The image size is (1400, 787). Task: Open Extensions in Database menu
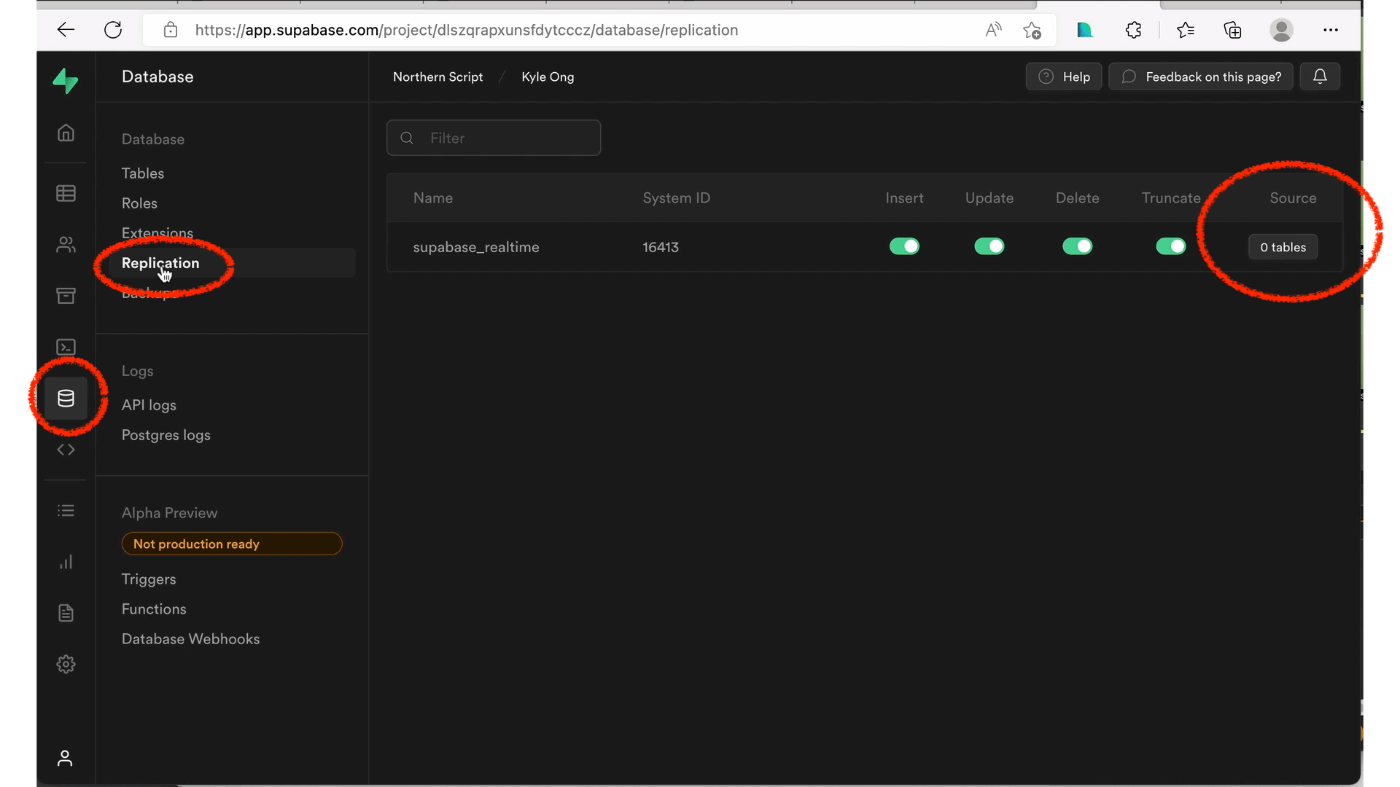(158, 233)
